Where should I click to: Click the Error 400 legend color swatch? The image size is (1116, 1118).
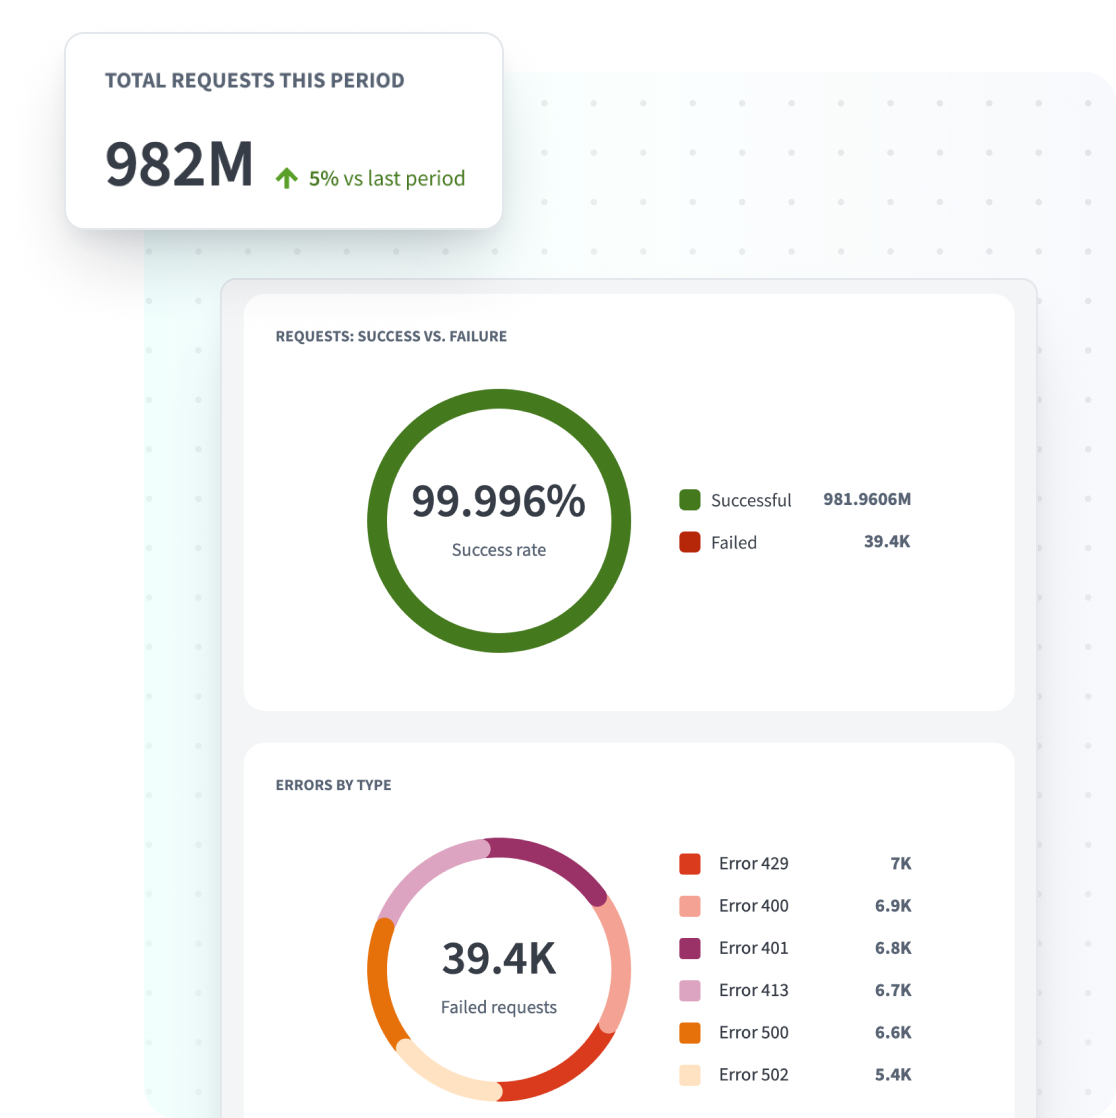point(690,906)
